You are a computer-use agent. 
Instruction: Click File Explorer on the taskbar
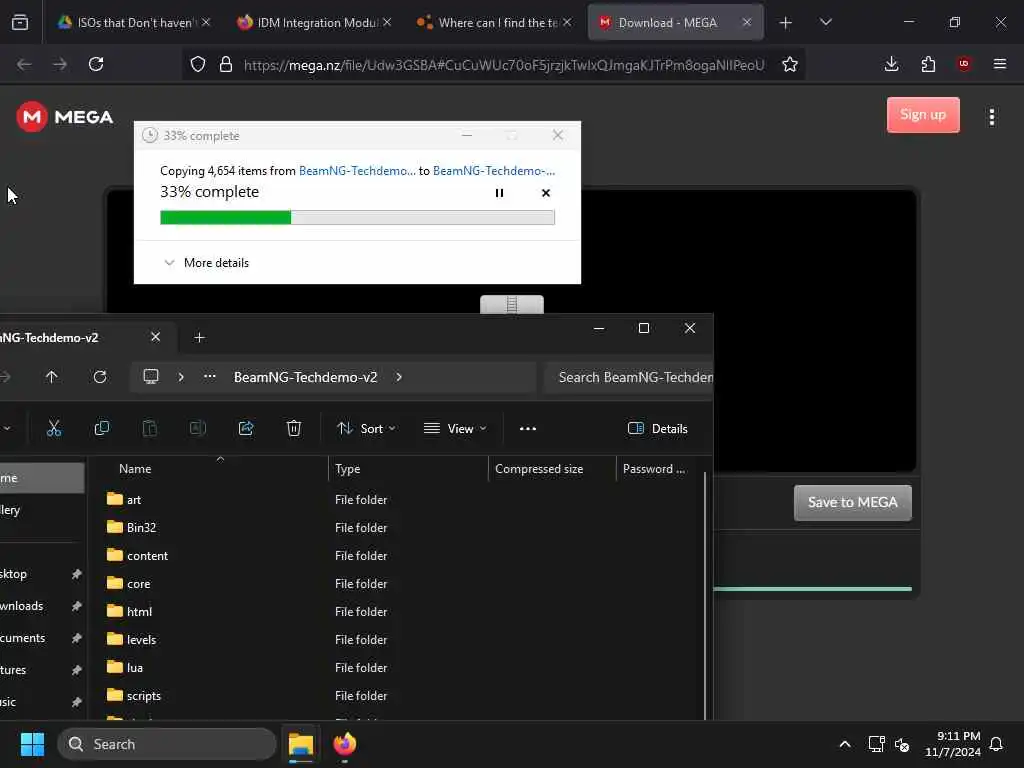(300, 744)
